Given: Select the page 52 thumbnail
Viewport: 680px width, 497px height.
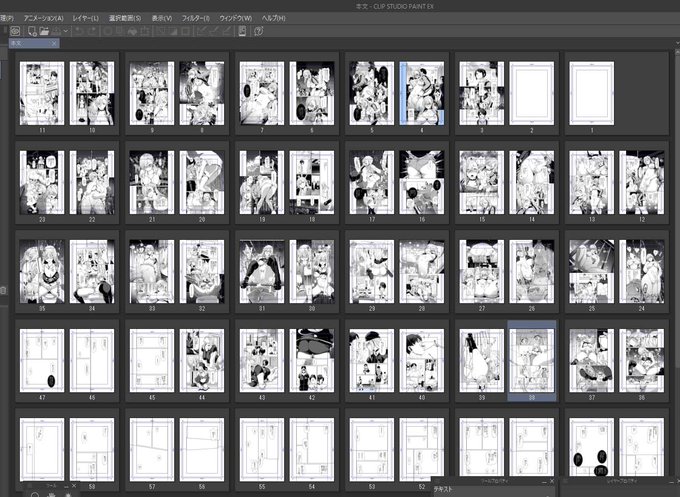Looking at the screenshot, I should [x=422, y=450].
